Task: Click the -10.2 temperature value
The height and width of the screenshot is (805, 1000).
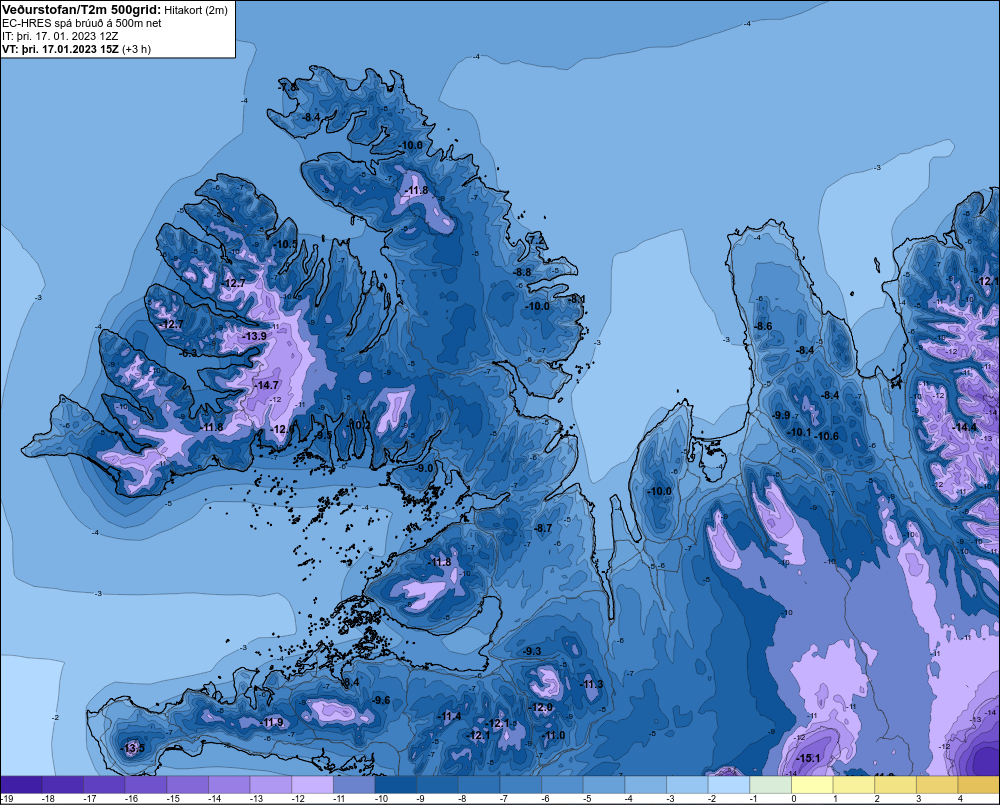Action: click(x=358, y=425)
